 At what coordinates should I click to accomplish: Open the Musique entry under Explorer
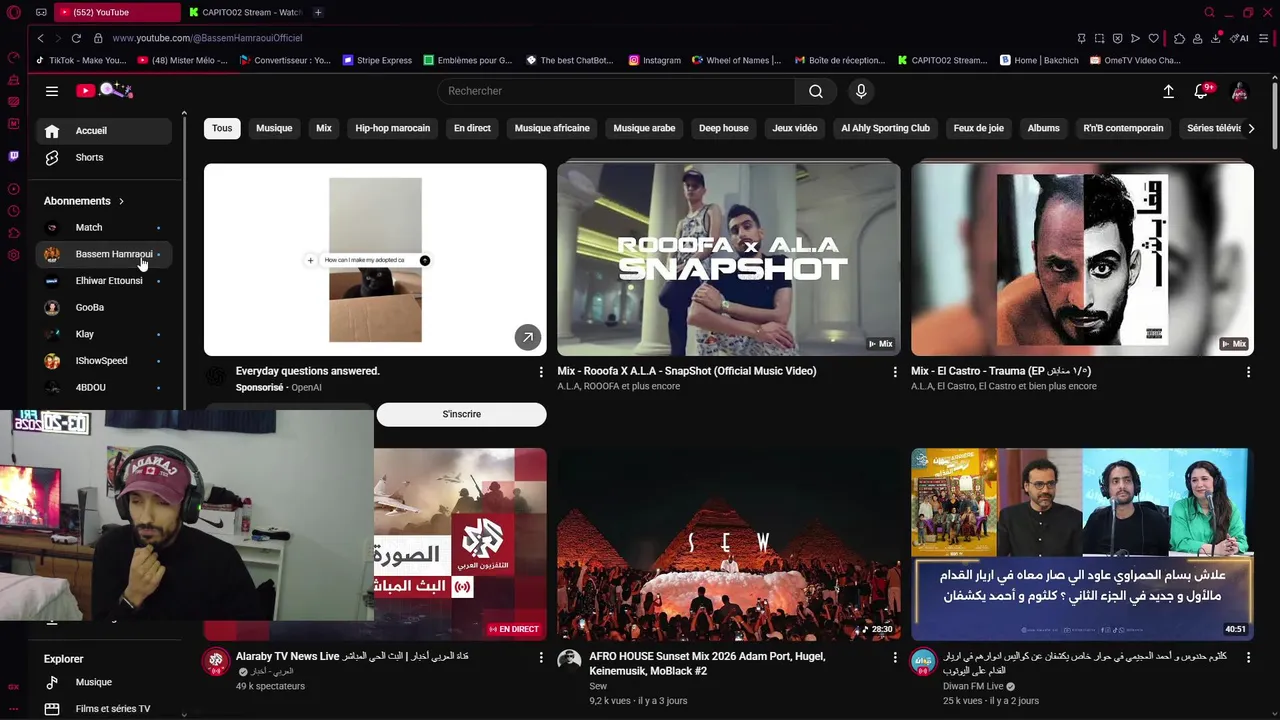pos(104,682)
